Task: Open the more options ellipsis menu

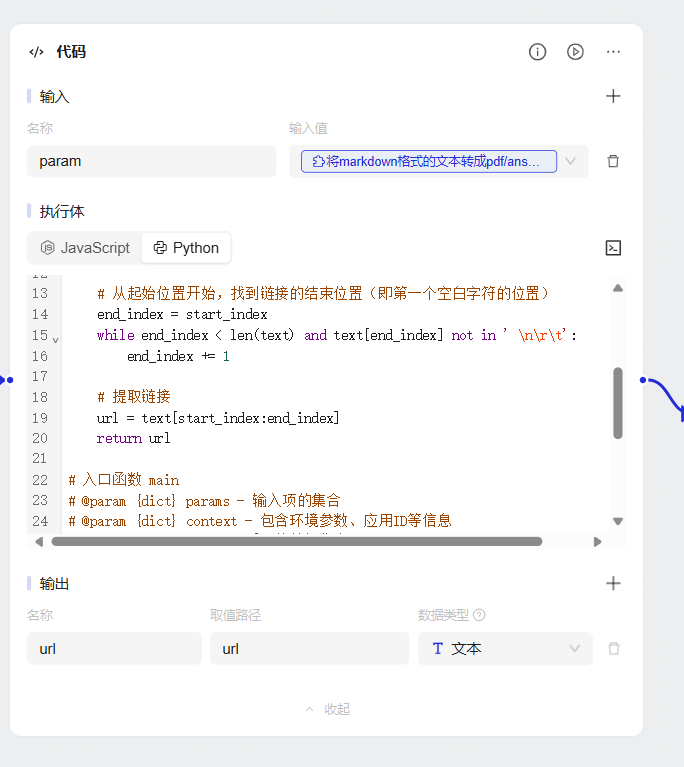Action: tap(613, 52)
